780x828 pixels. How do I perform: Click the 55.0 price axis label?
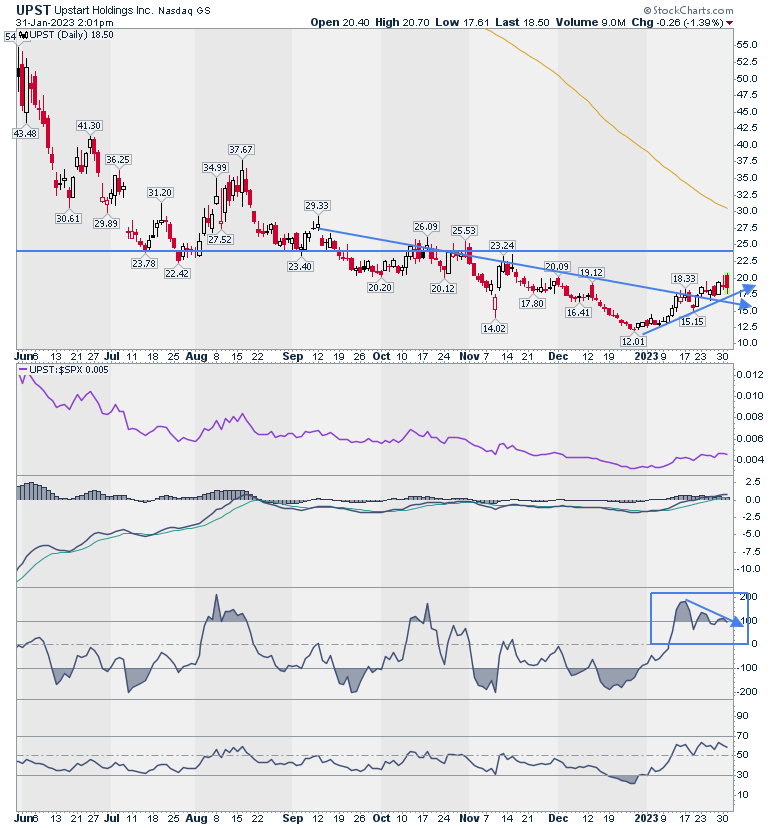coord(747,45)
